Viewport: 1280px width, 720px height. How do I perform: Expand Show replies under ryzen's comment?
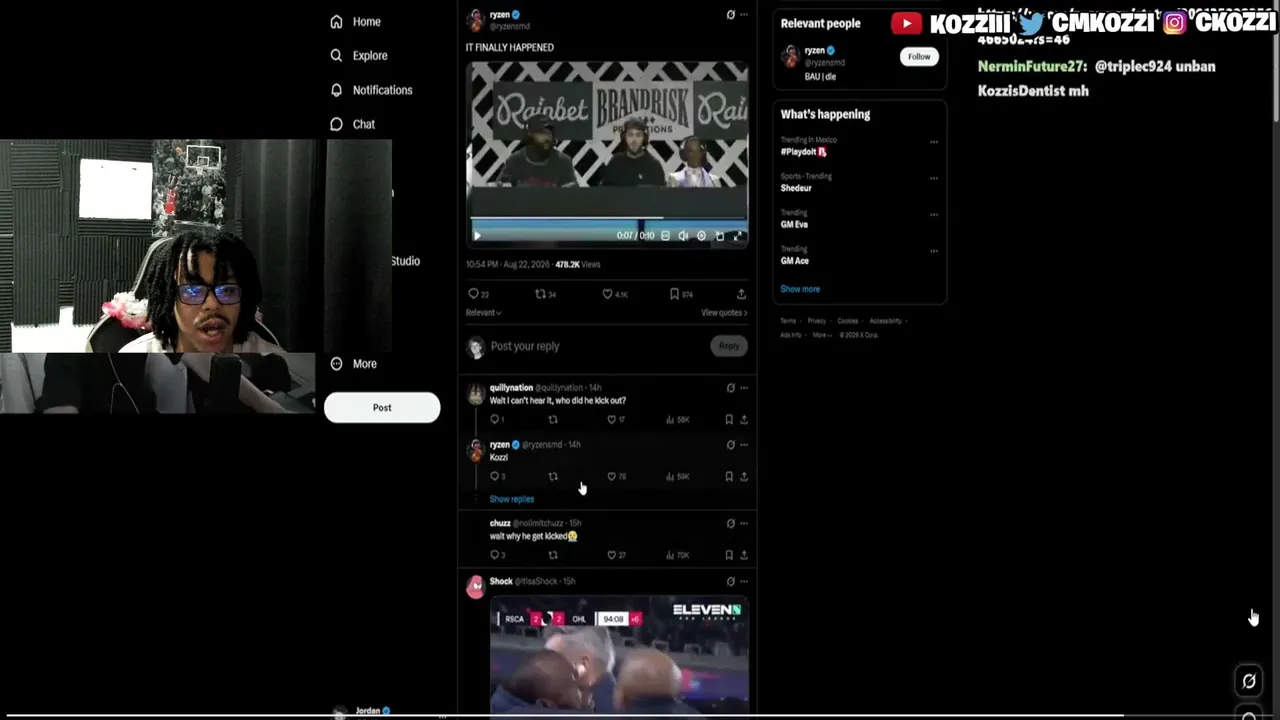[x=511, y=499]
